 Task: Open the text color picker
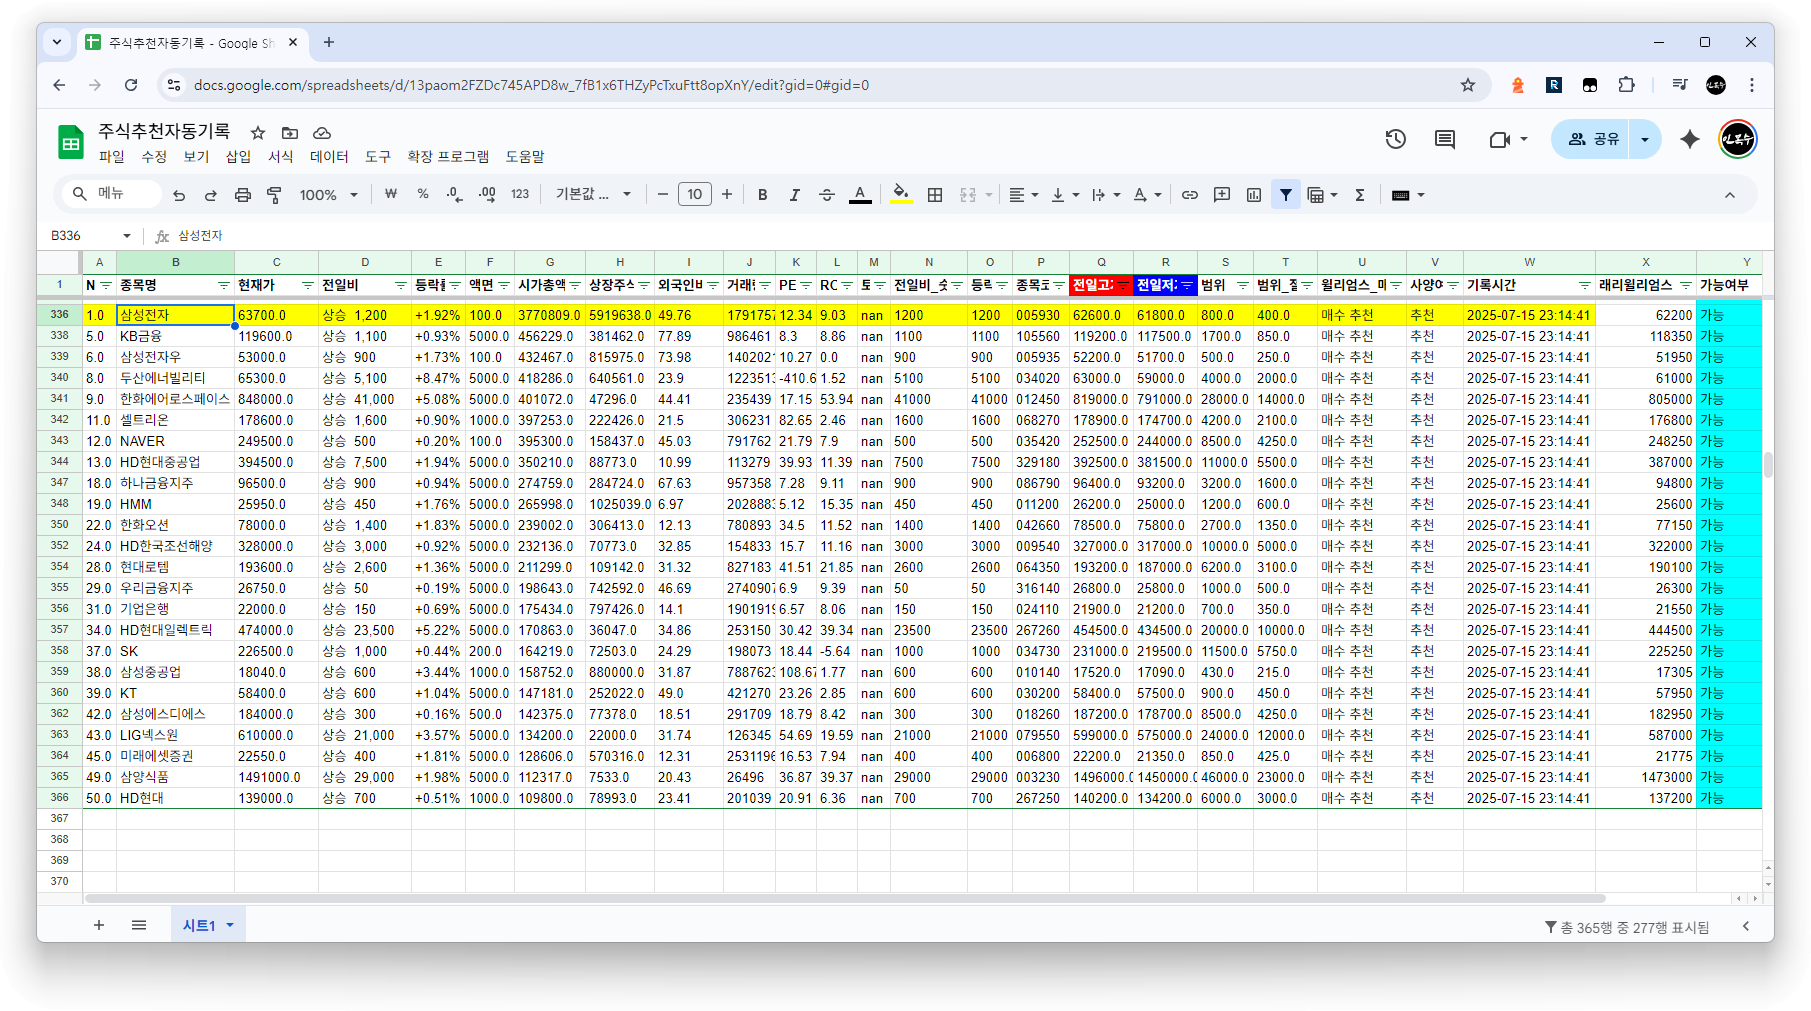[x=860, y=195]
